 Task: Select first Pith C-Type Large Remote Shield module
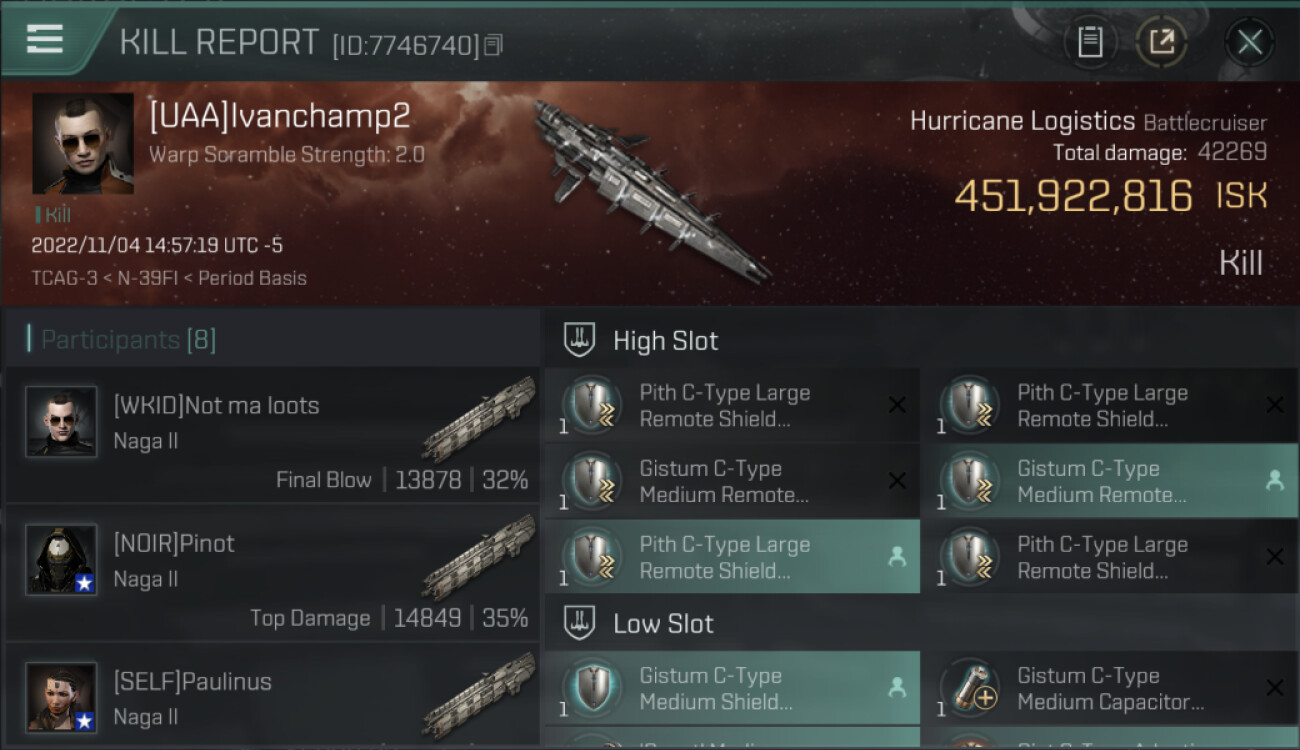pyautogui.click(x=731, y=405)
